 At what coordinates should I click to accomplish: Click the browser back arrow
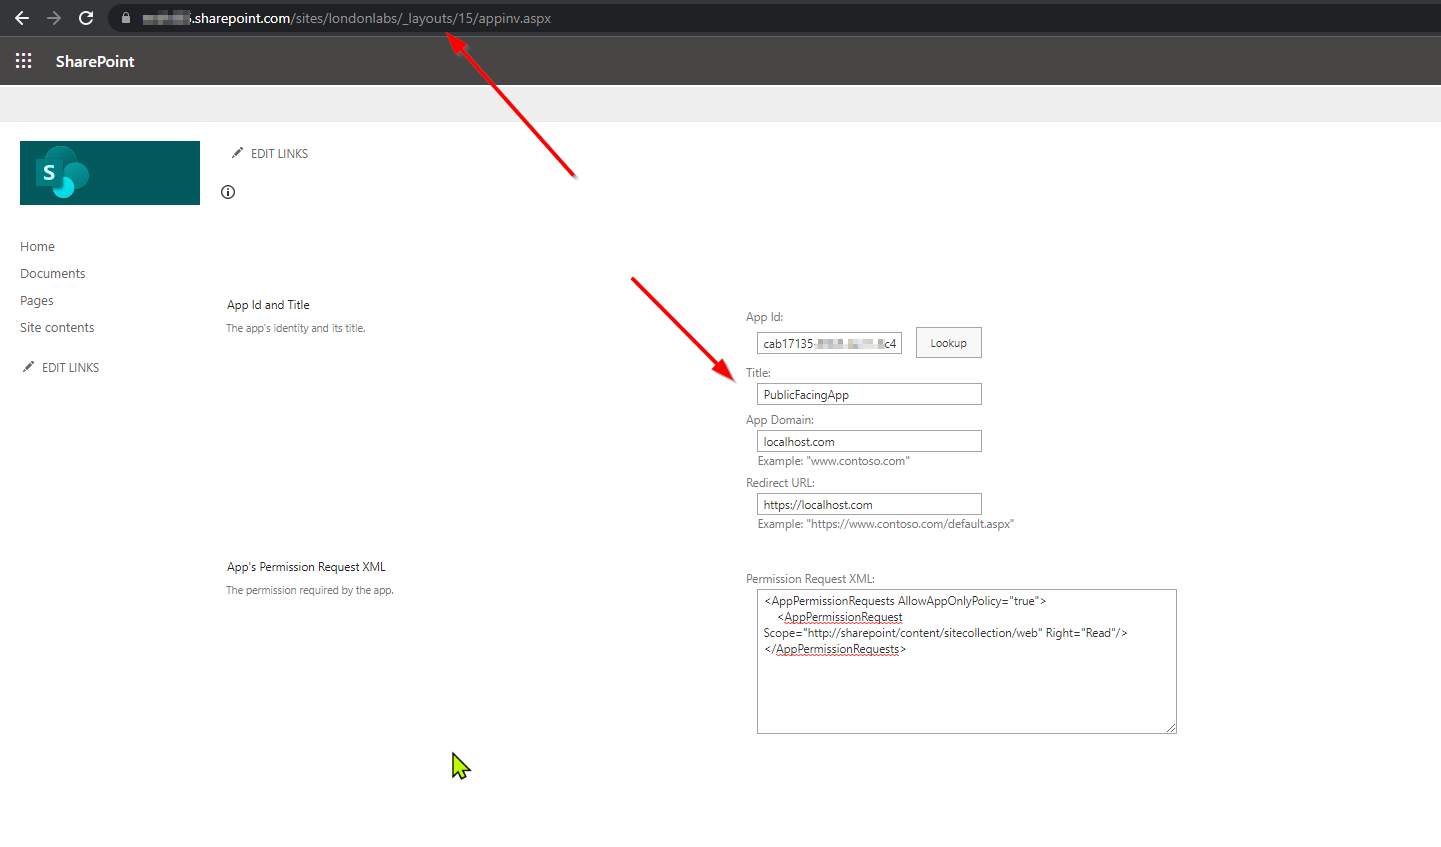(22, 18)
